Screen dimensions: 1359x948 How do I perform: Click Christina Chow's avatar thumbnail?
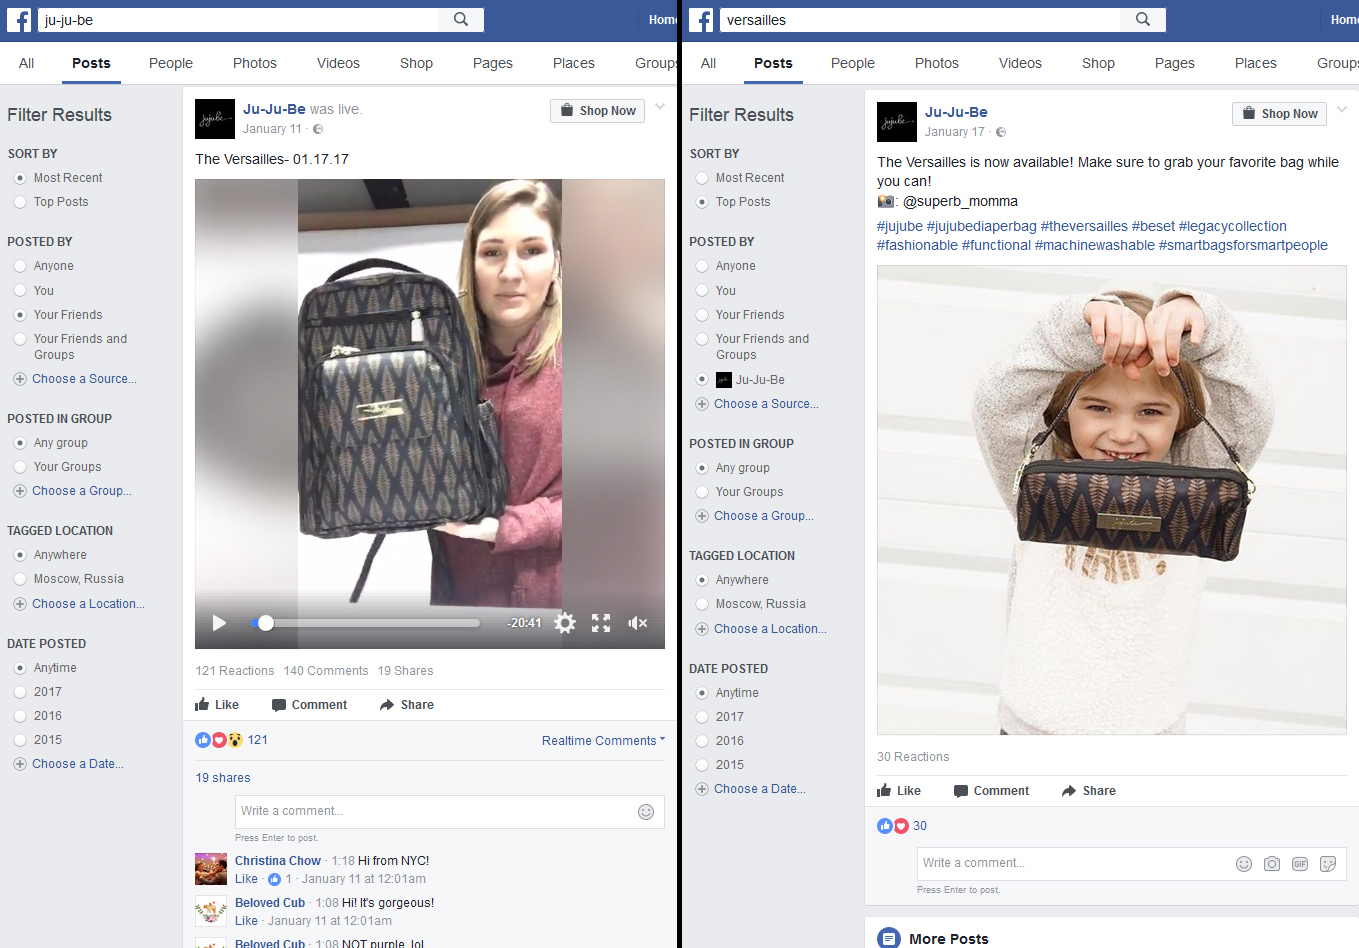pos(211,869)
